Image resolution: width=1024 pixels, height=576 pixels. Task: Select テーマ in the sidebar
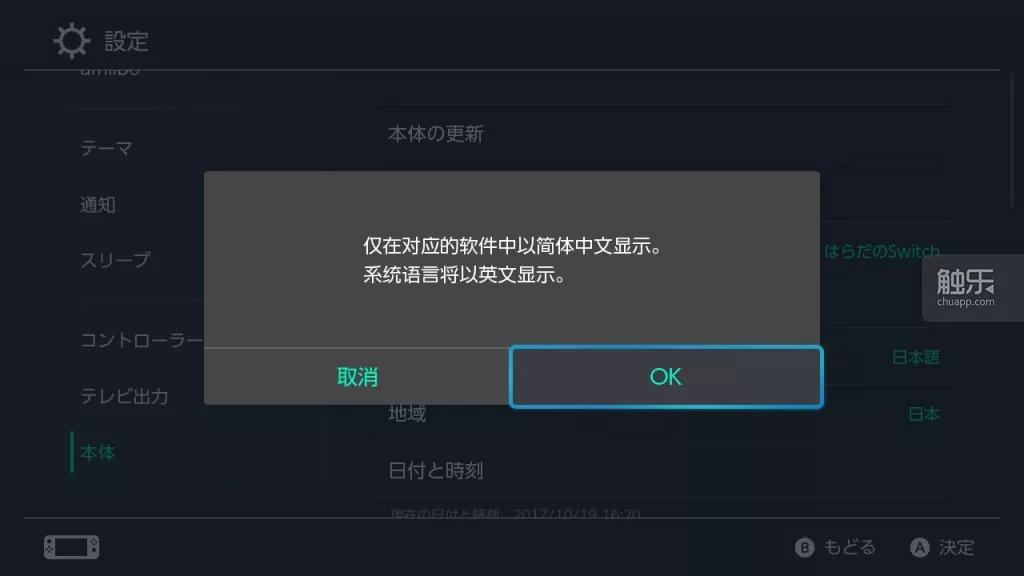point(106,148)
